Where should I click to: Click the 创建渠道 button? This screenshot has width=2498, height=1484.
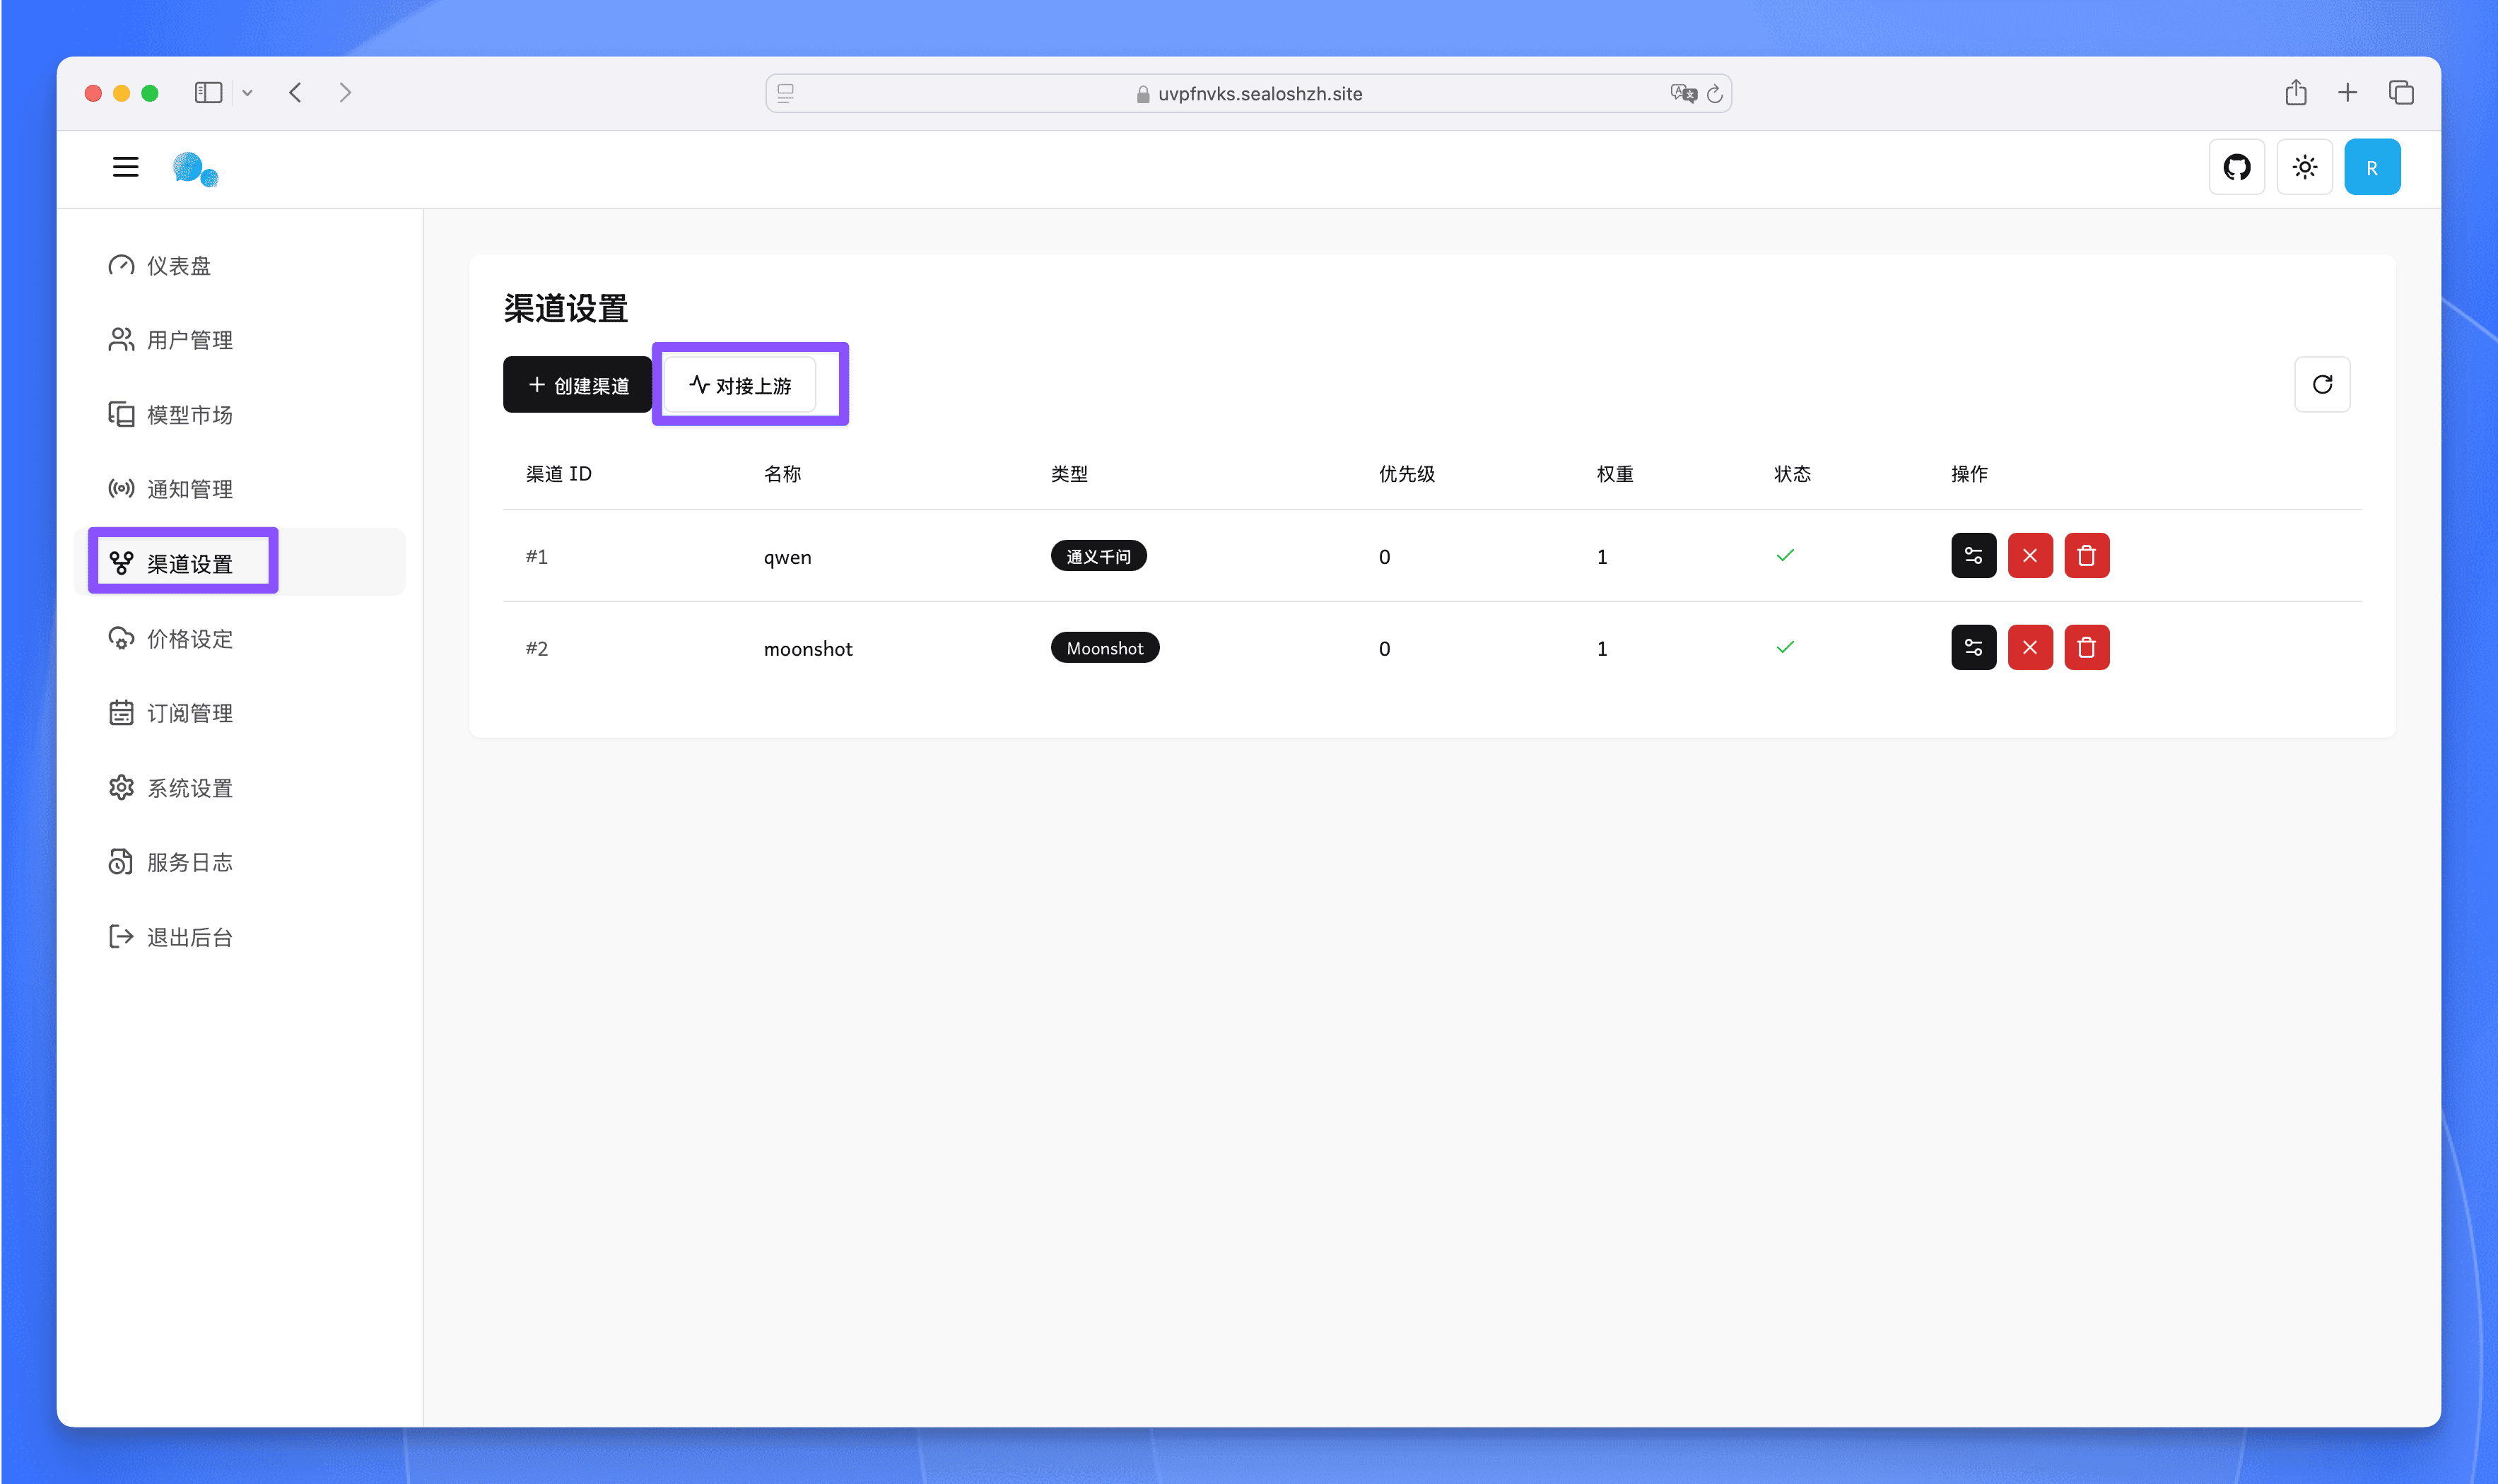(577, 384)
